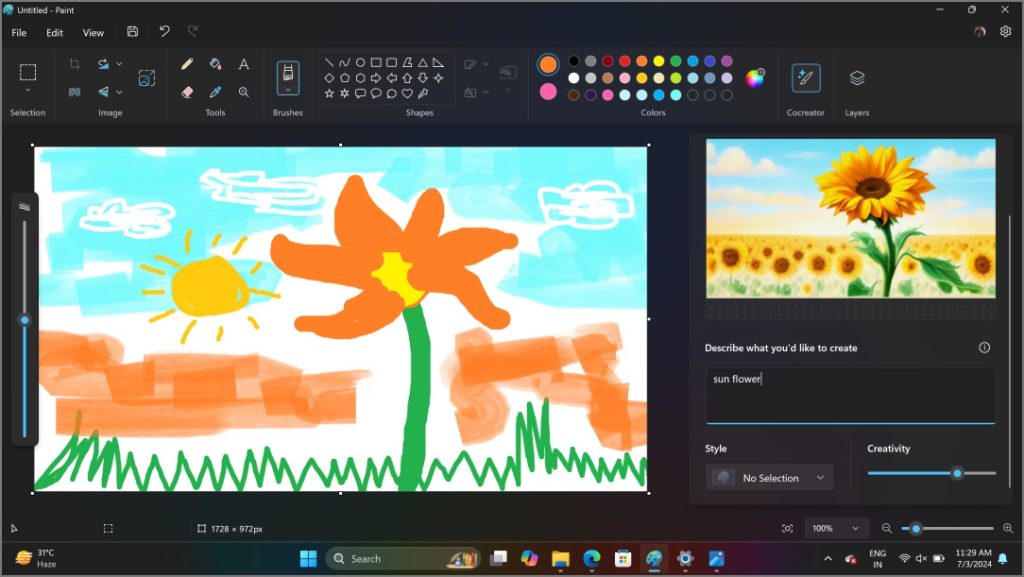The height and width of the screenshot is (577, 1024).
Task: Select the heart shape
Action: click(x=407, y=92)
